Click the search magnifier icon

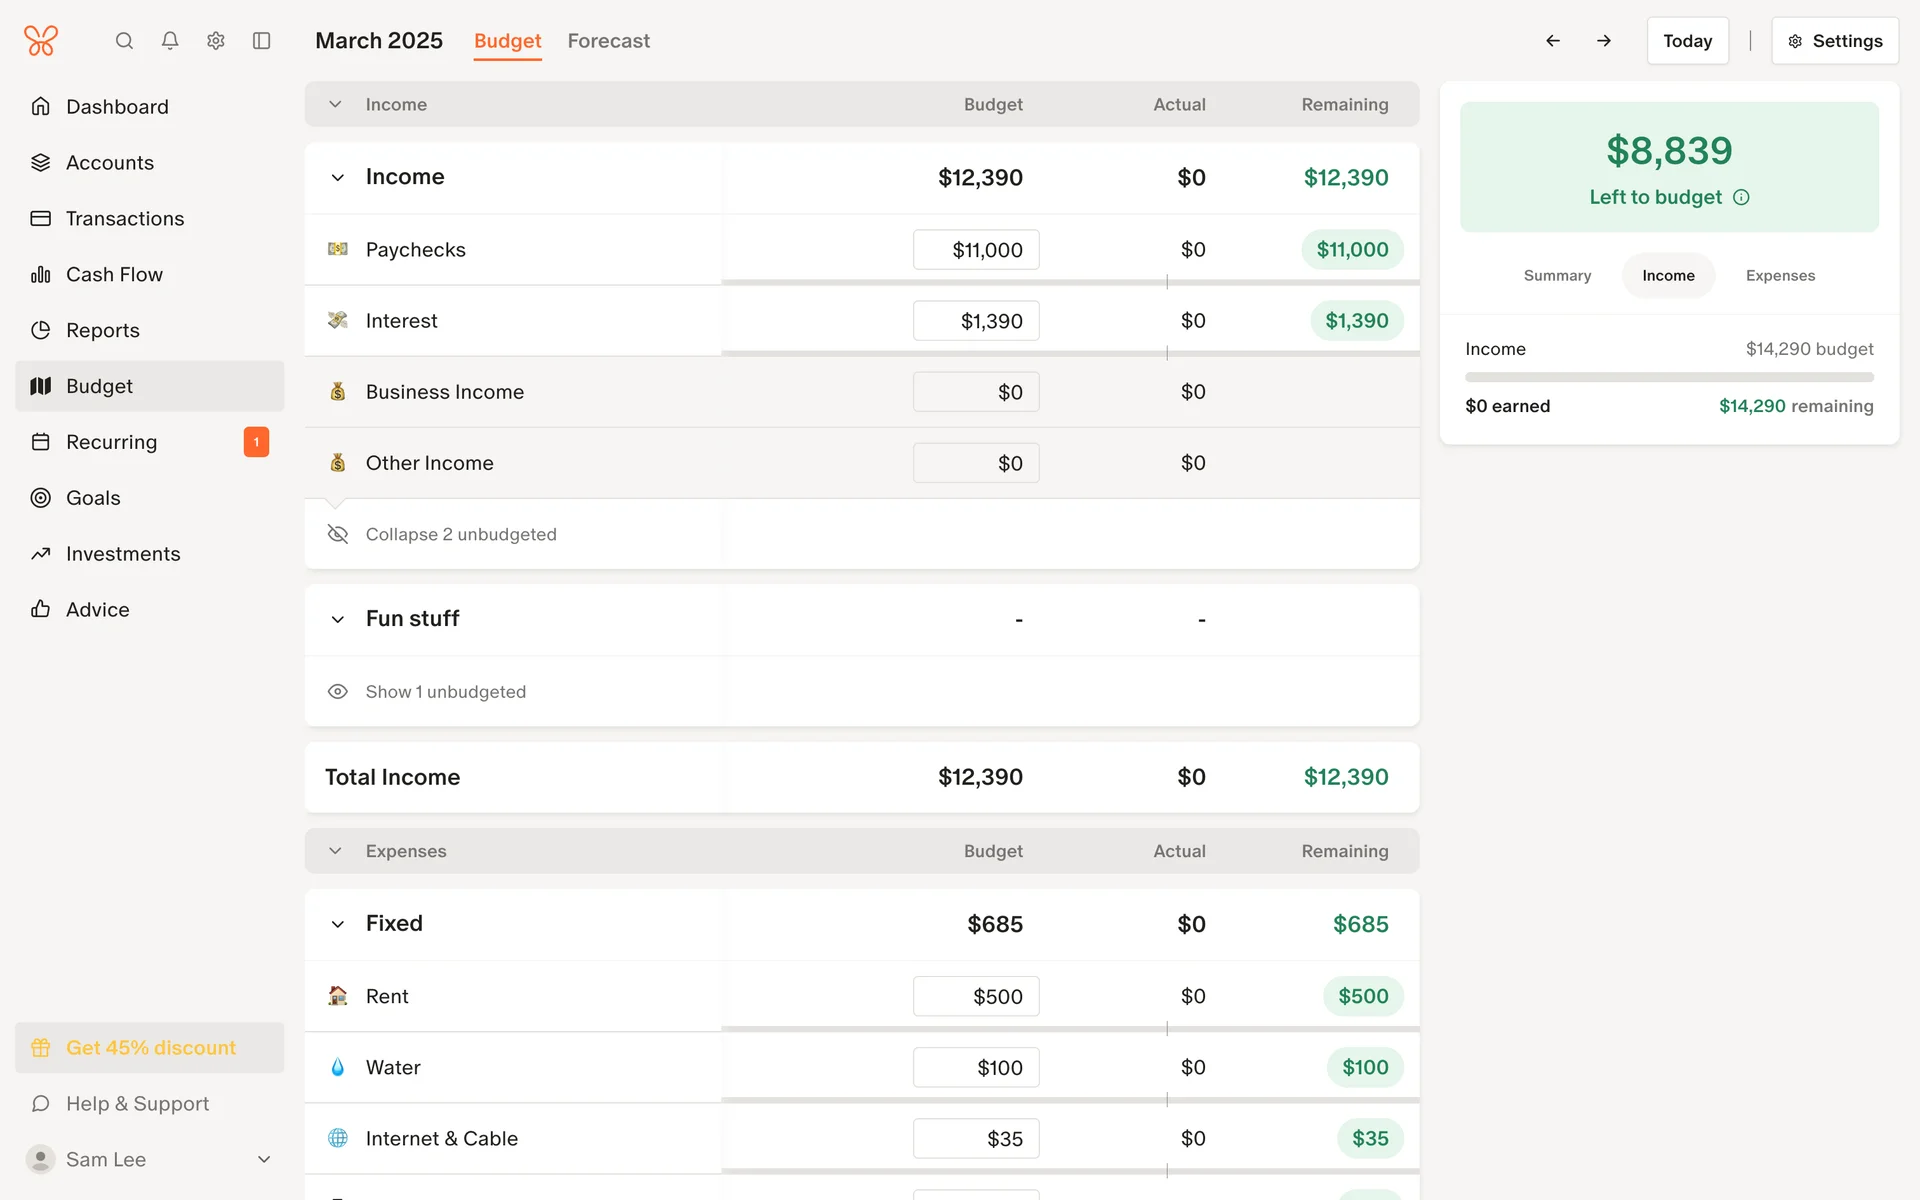[124, 41]
